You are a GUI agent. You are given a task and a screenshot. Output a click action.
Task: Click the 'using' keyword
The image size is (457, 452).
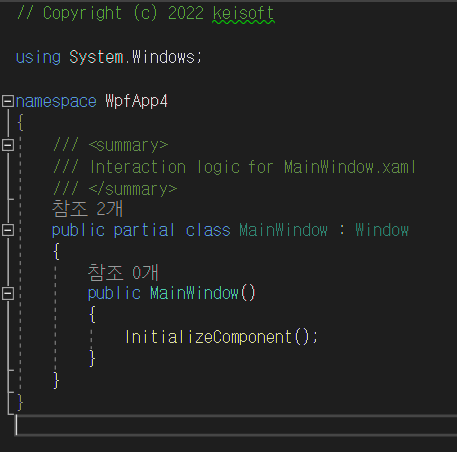coord(38,57)
